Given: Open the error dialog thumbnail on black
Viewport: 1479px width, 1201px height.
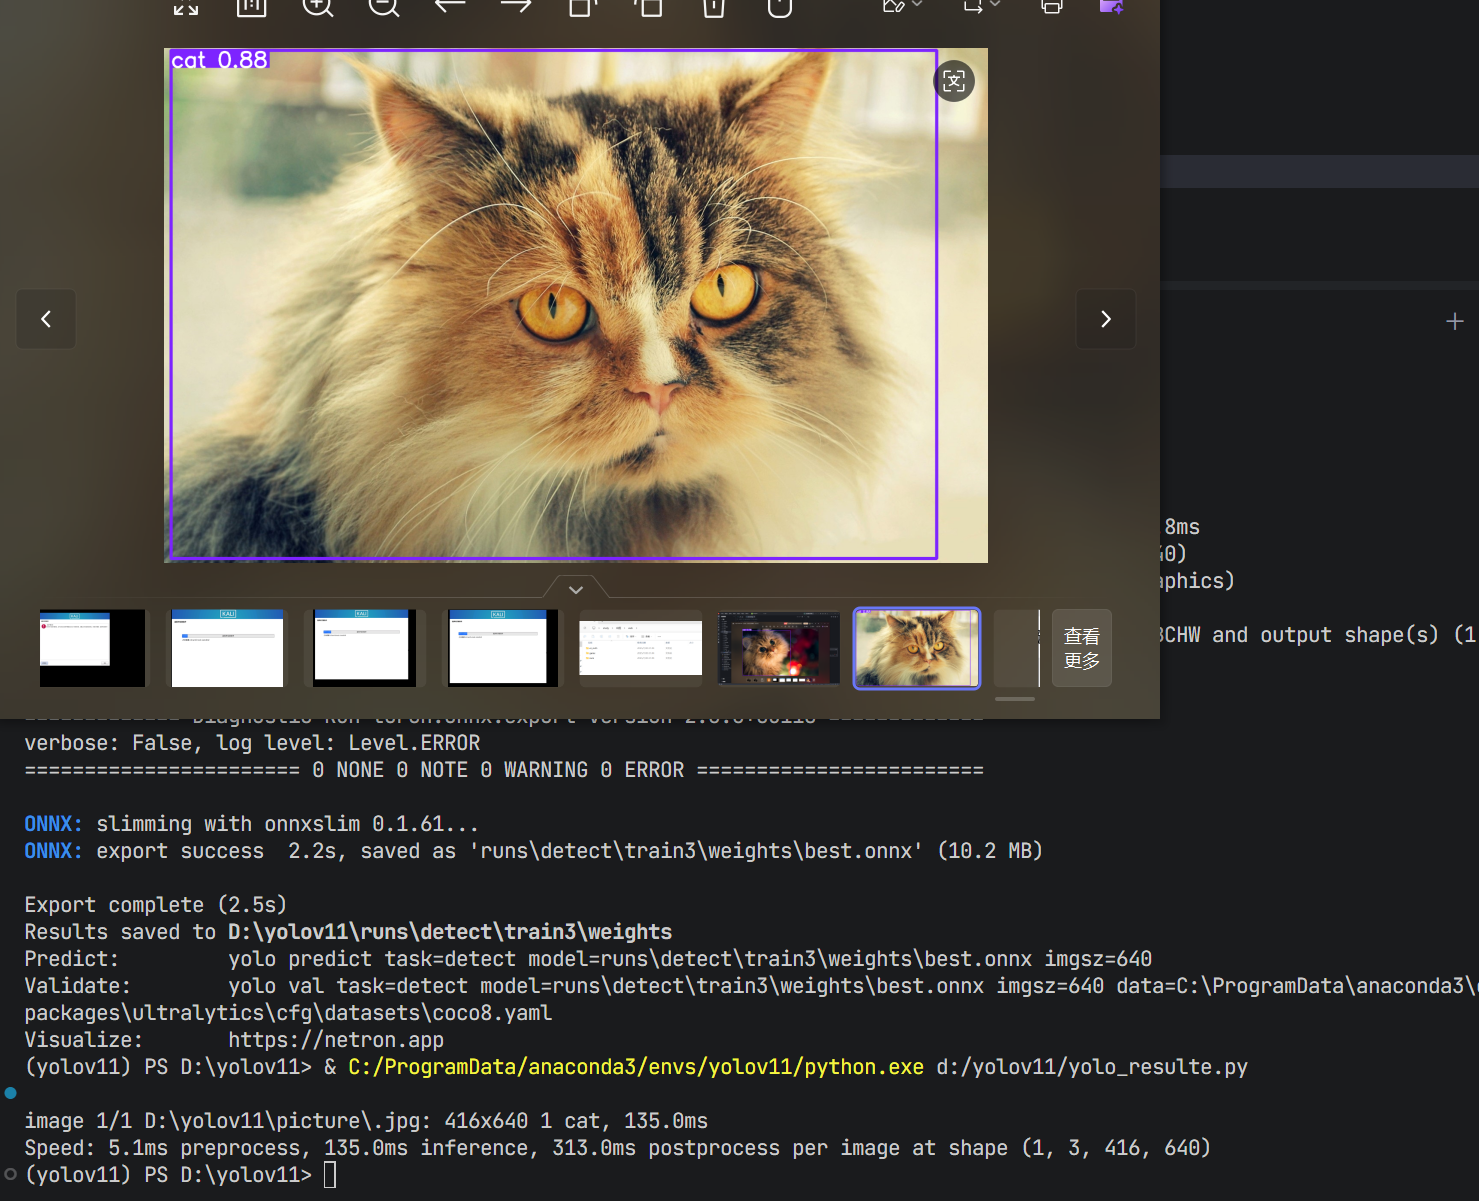Looking at the screenshot, I should pos(92,648).
